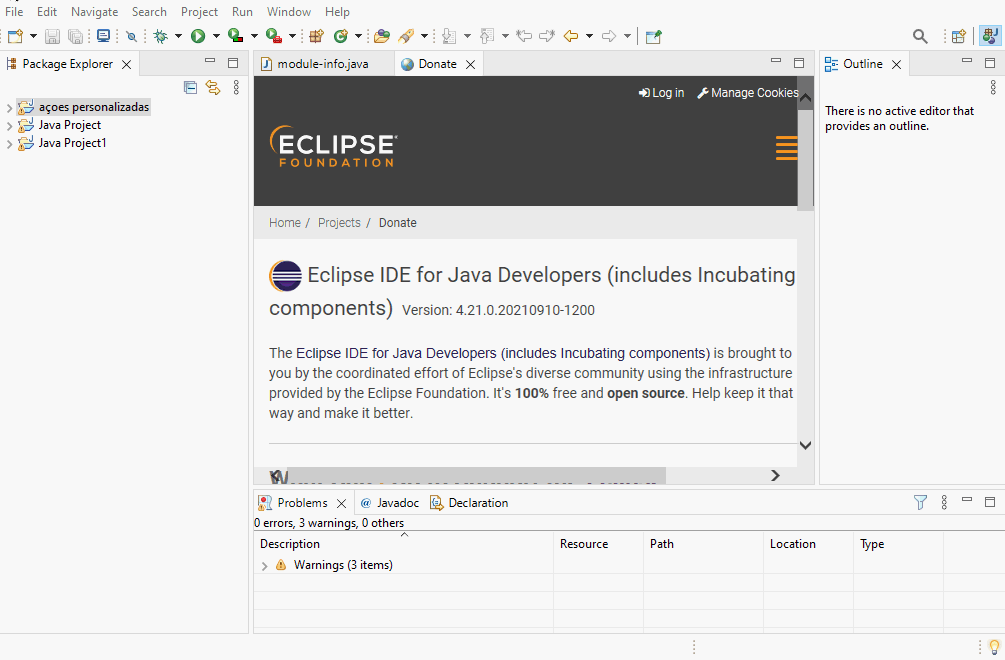Open the New wizard dropdown arrow

[x=33, y=37]
